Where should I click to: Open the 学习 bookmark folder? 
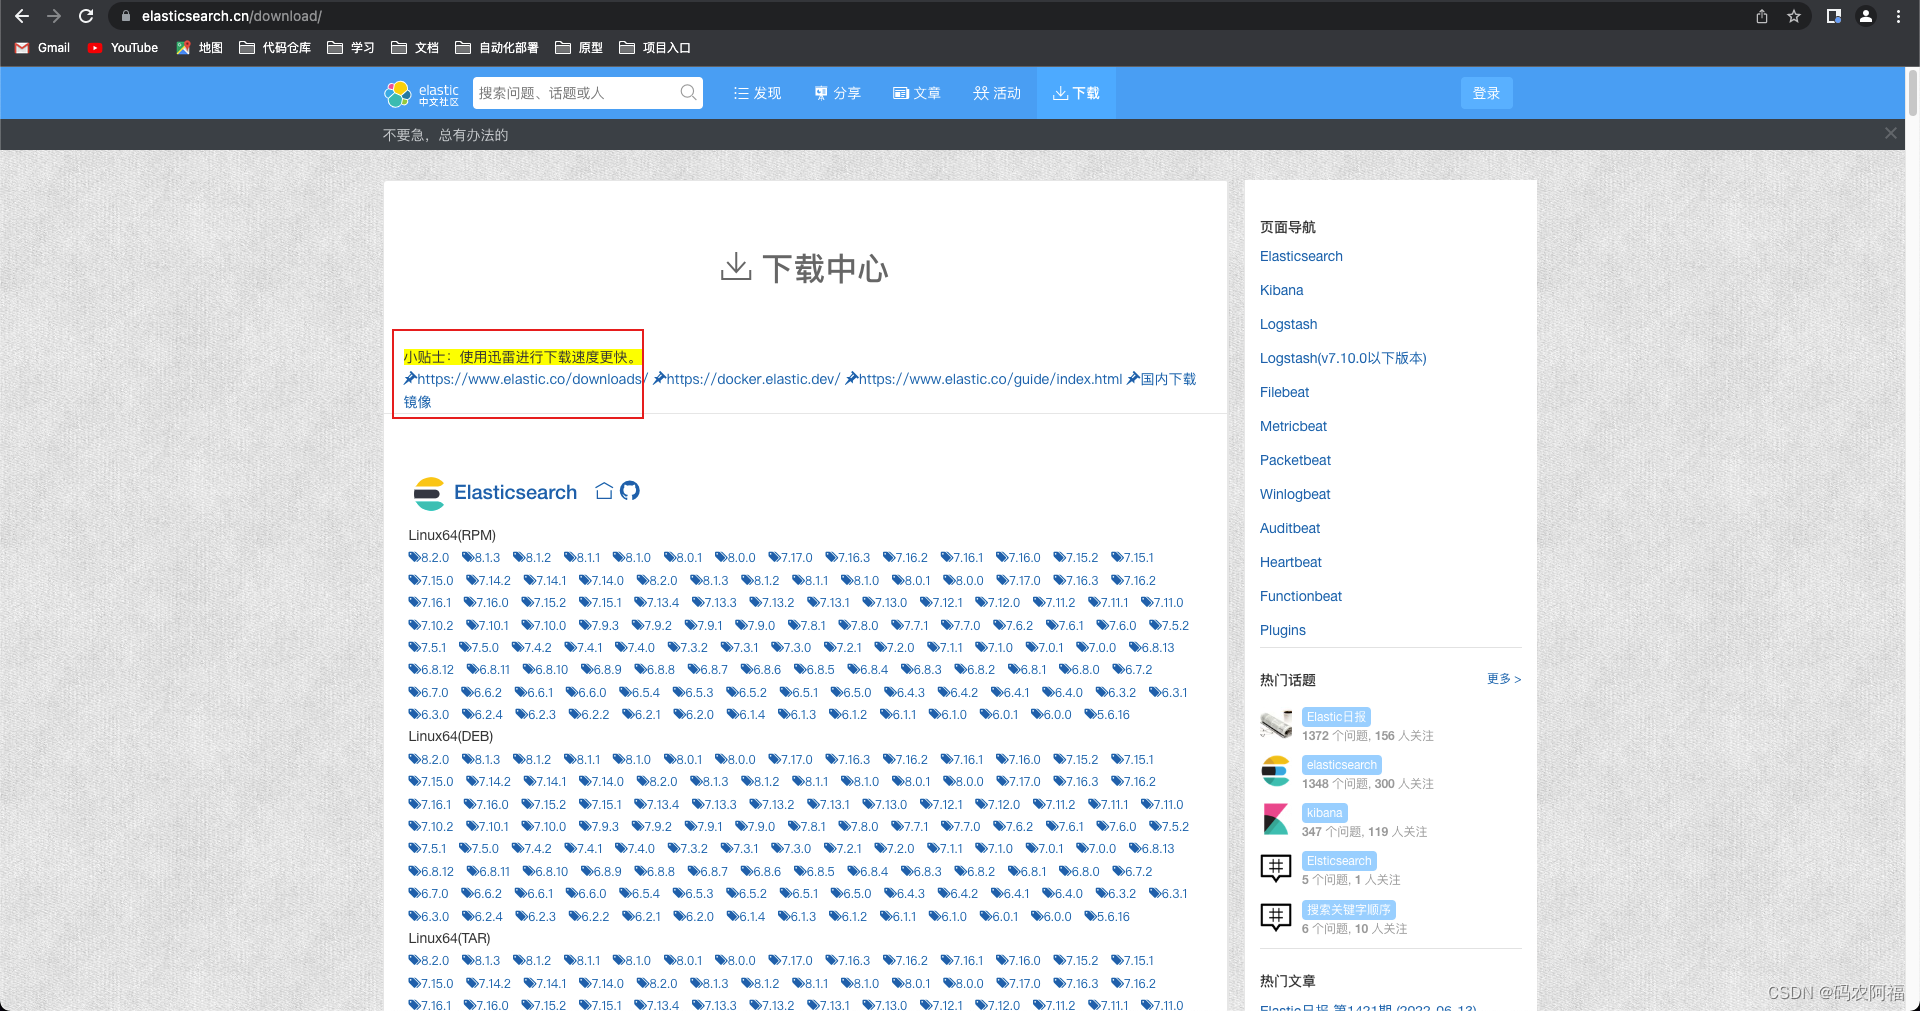coord(351,48)
